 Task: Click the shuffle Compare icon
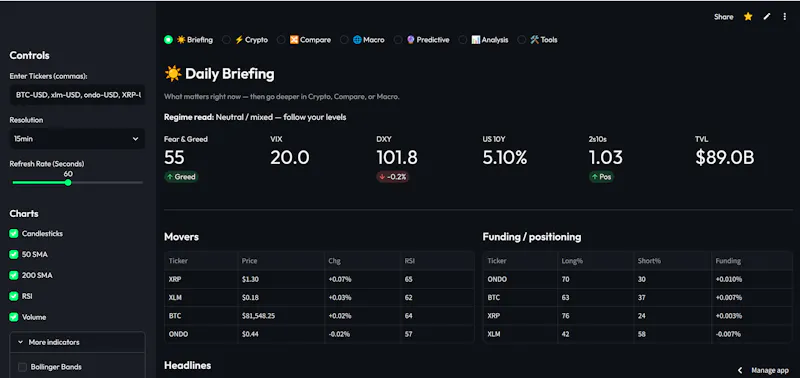(294, 40)
